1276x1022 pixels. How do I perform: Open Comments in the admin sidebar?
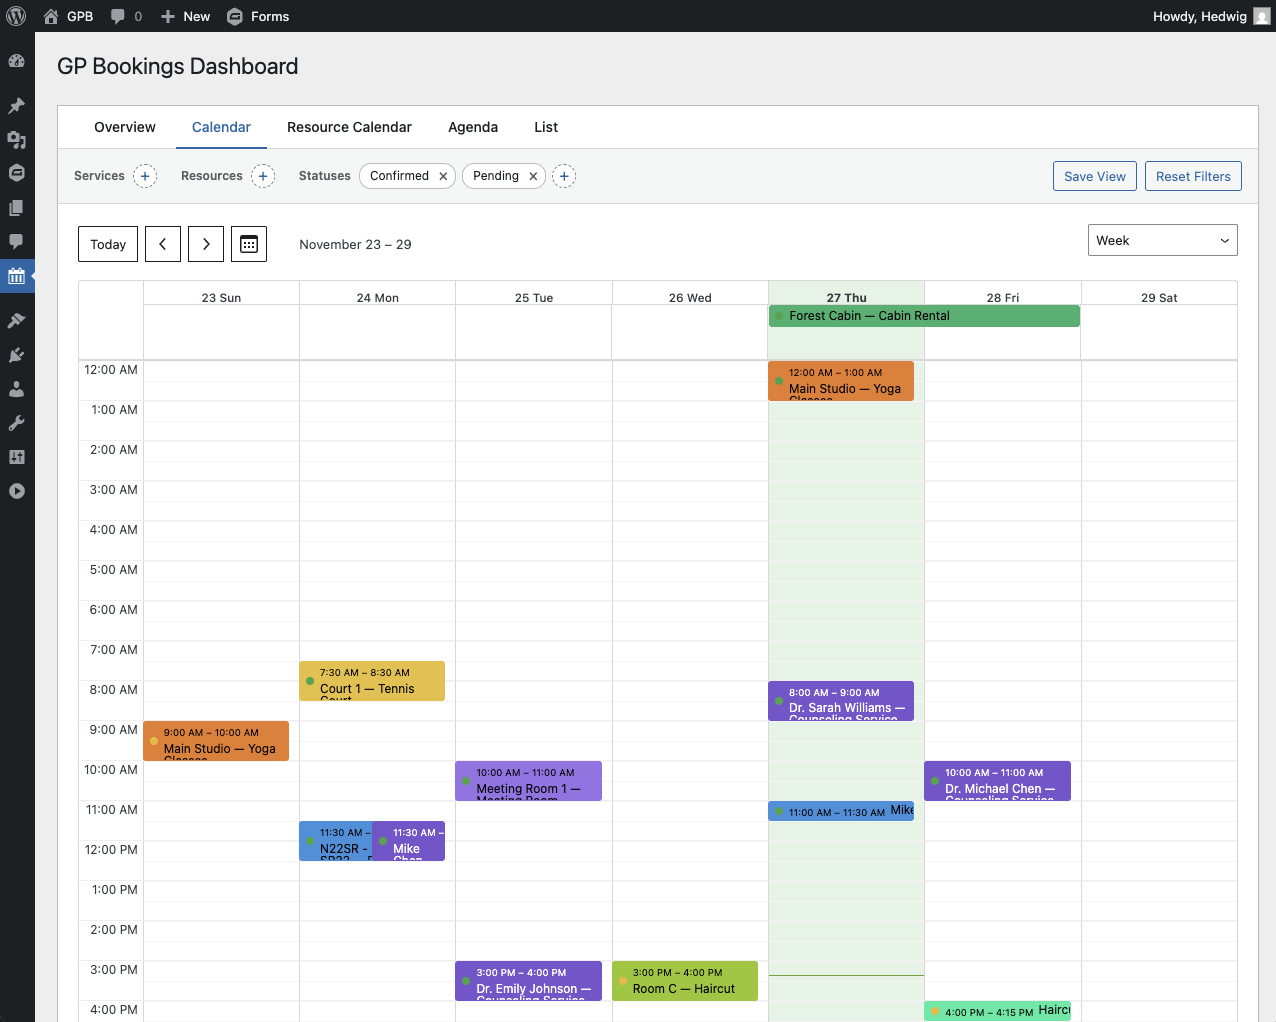[x=17, y=241]
